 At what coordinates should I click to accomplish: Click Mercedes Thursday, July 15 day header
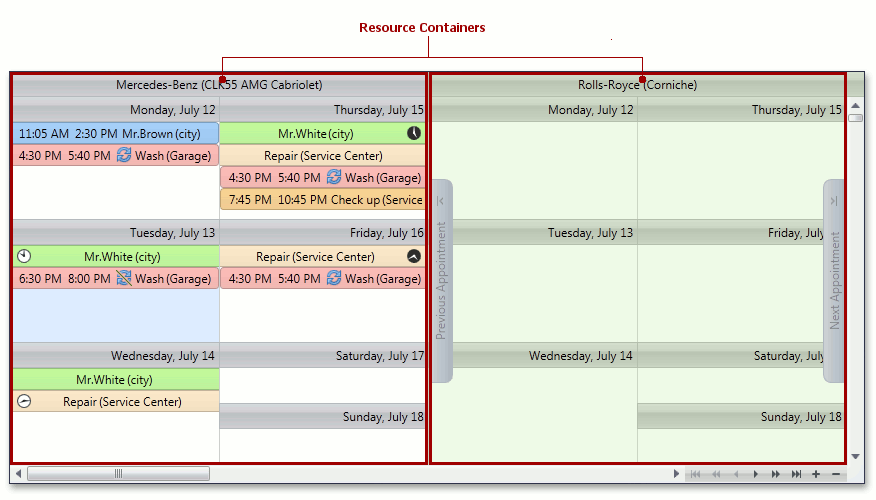point(322,109)
